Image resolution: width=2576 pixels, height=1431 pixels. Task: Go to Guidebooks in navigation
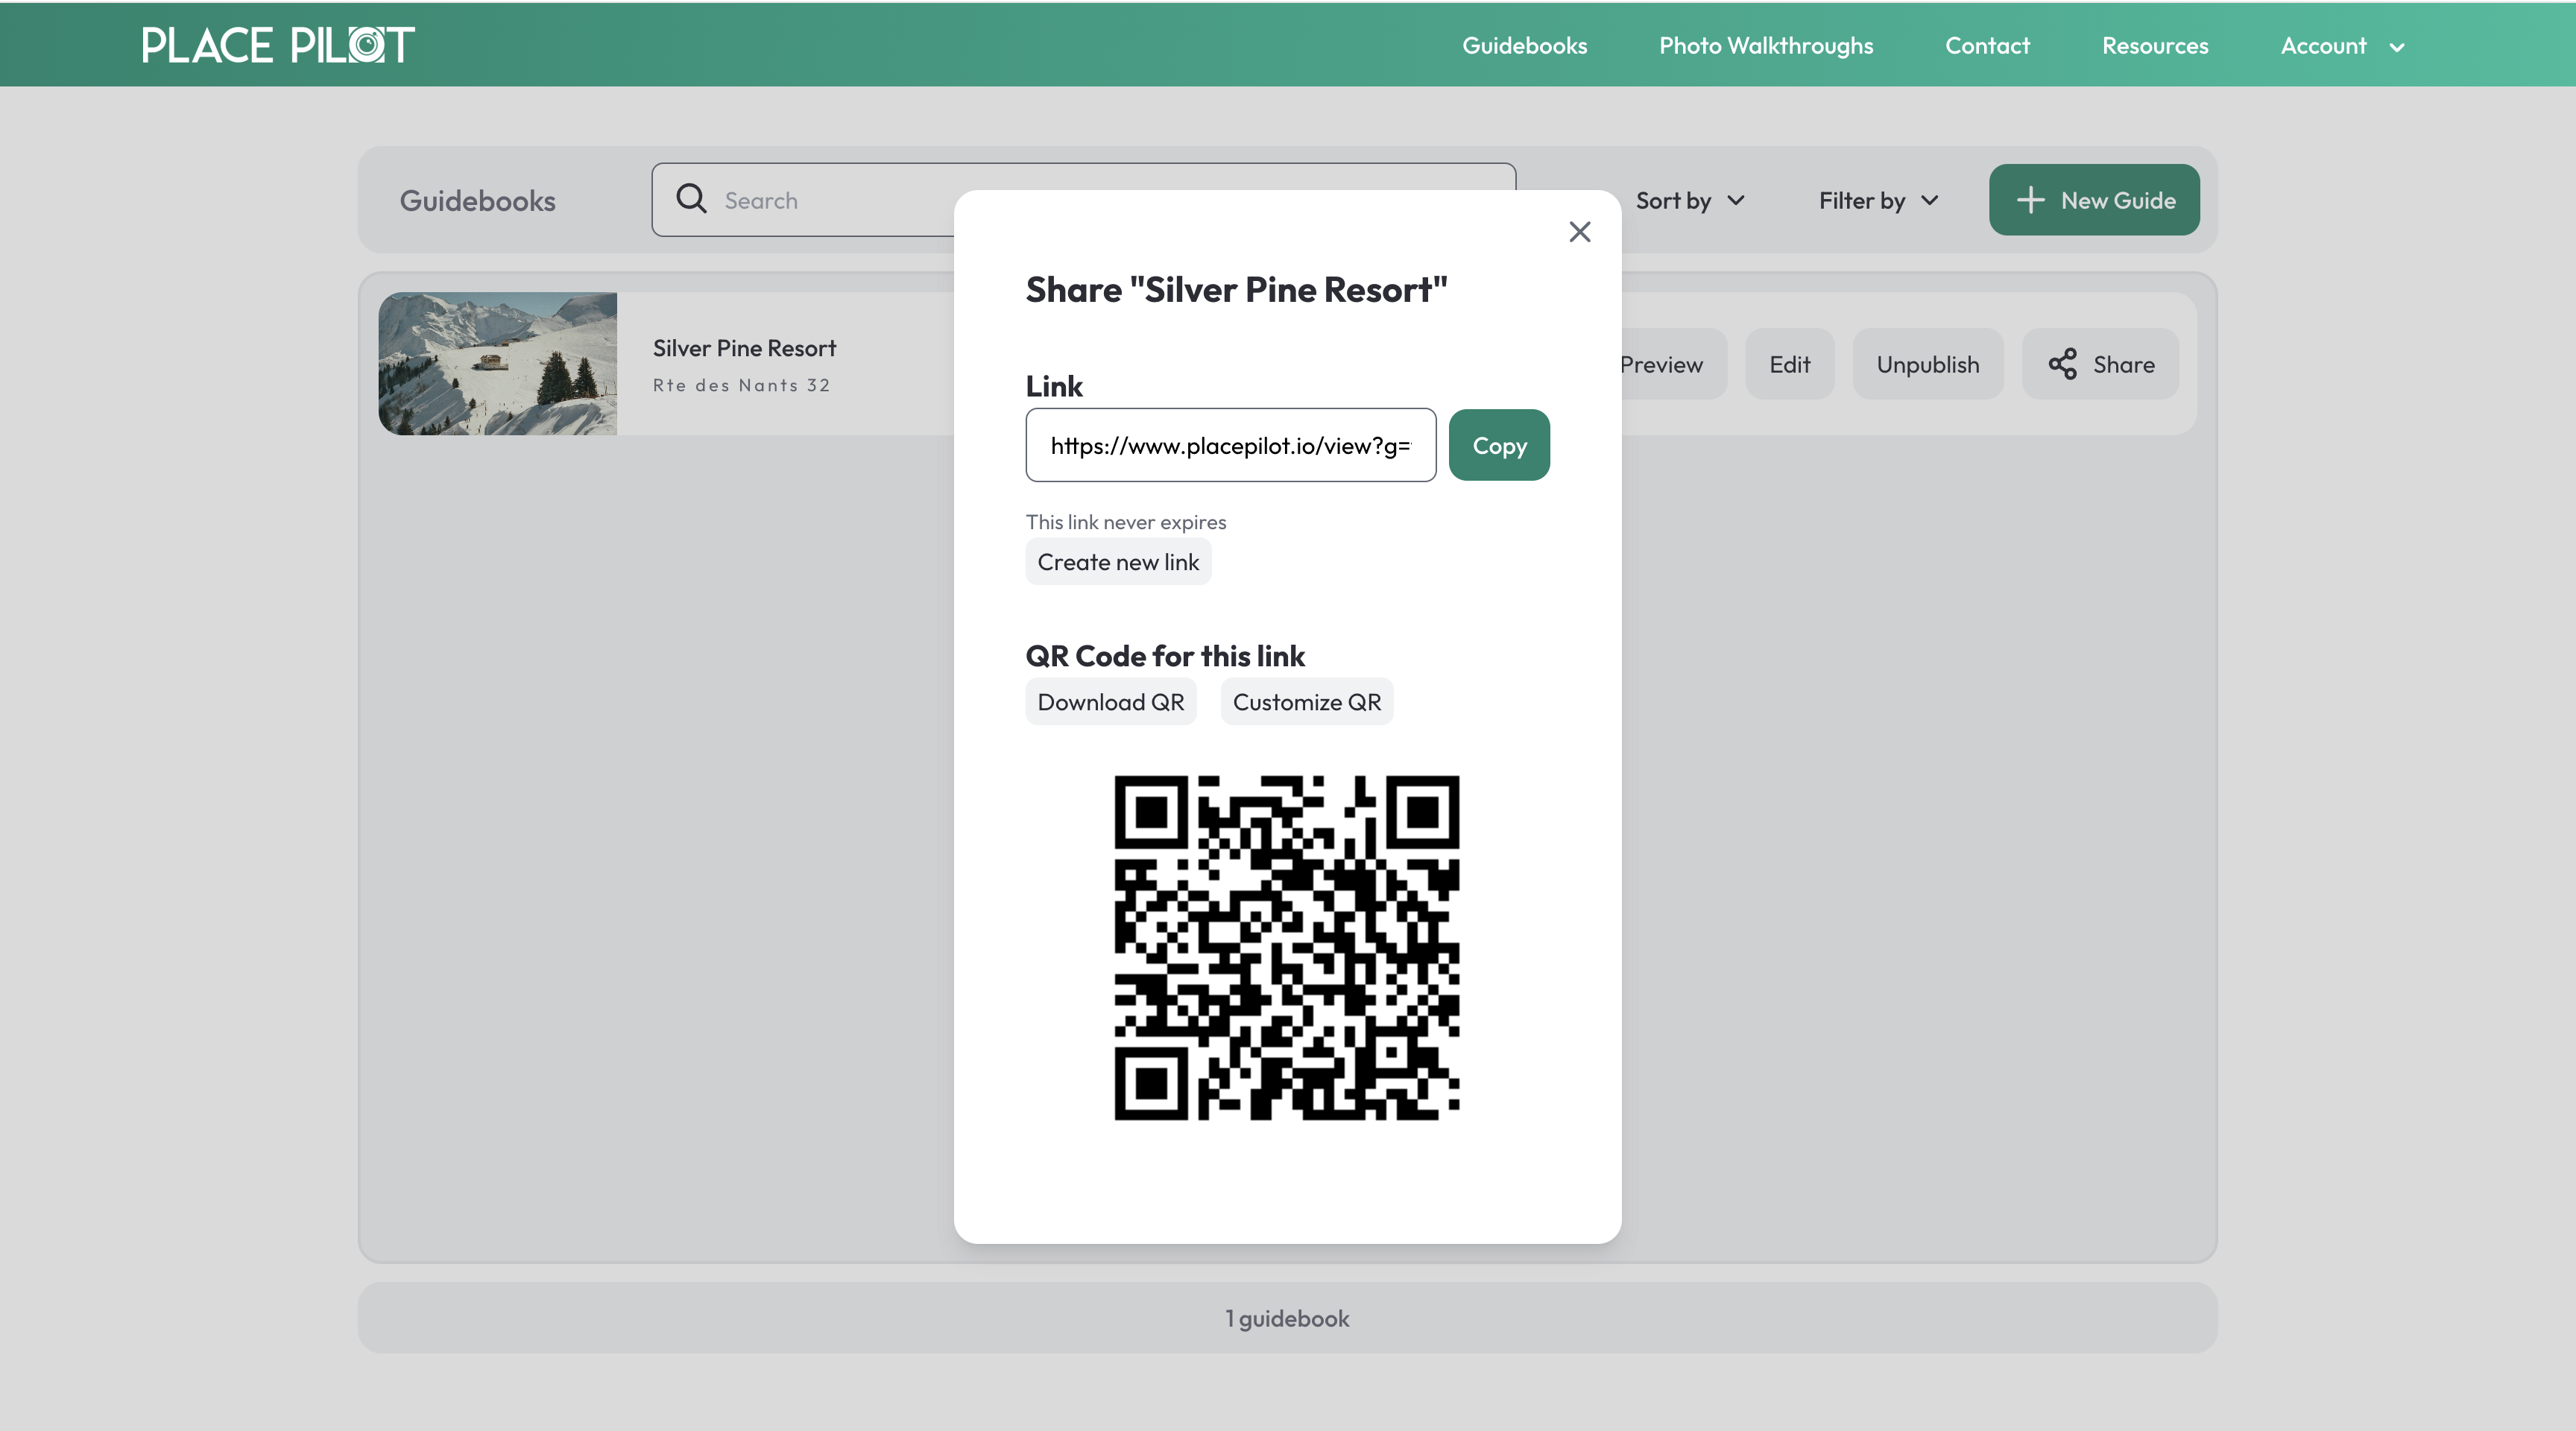click(x=1524, y=46)
